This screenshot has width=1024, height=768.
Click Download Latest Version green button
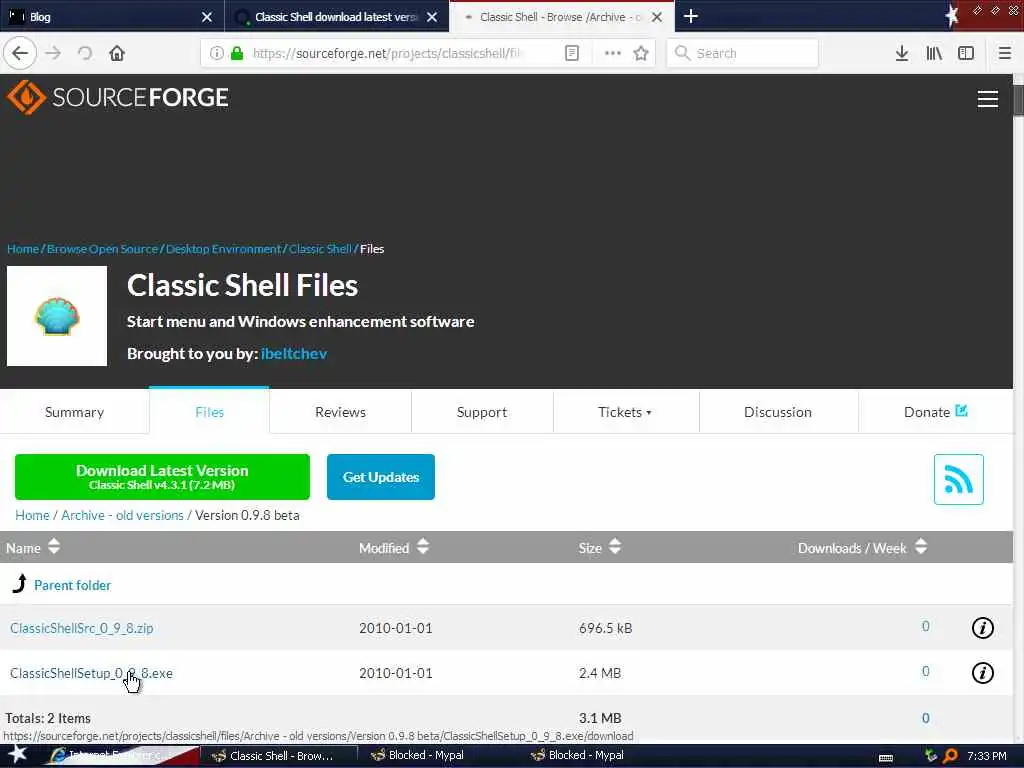click(x=162, y=477)
